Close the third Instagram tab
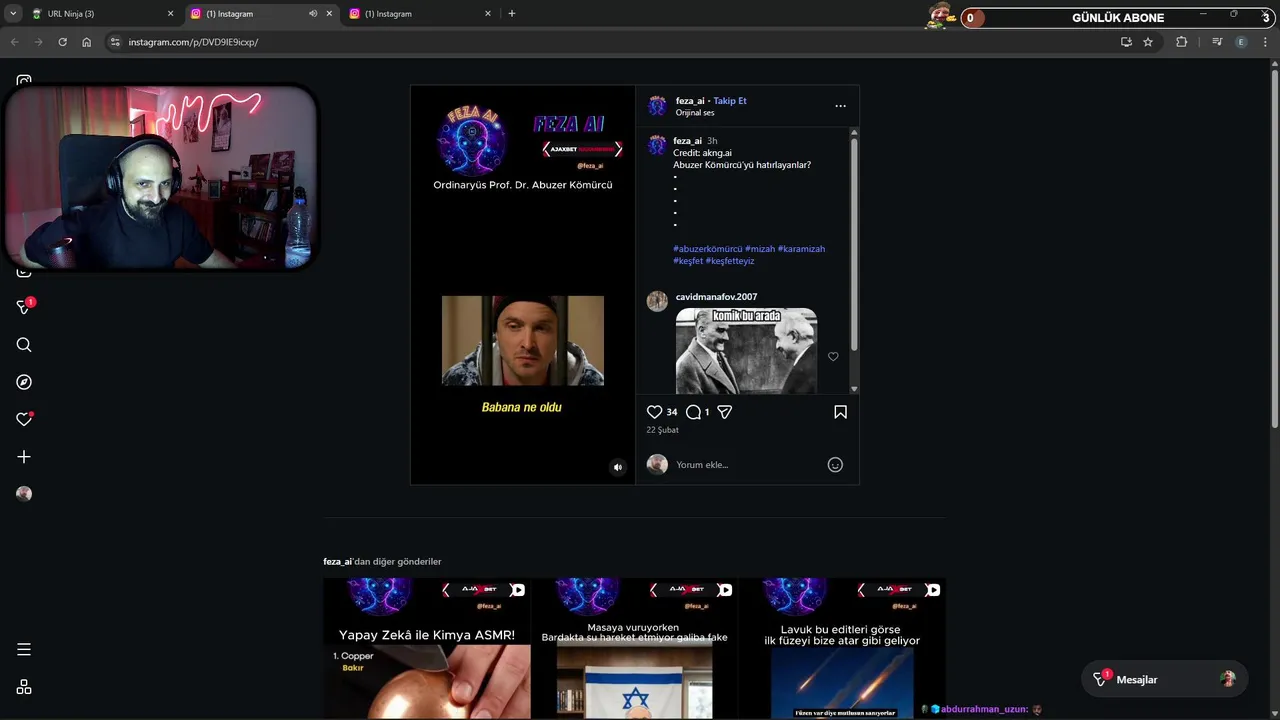 [x=488, y=14]
